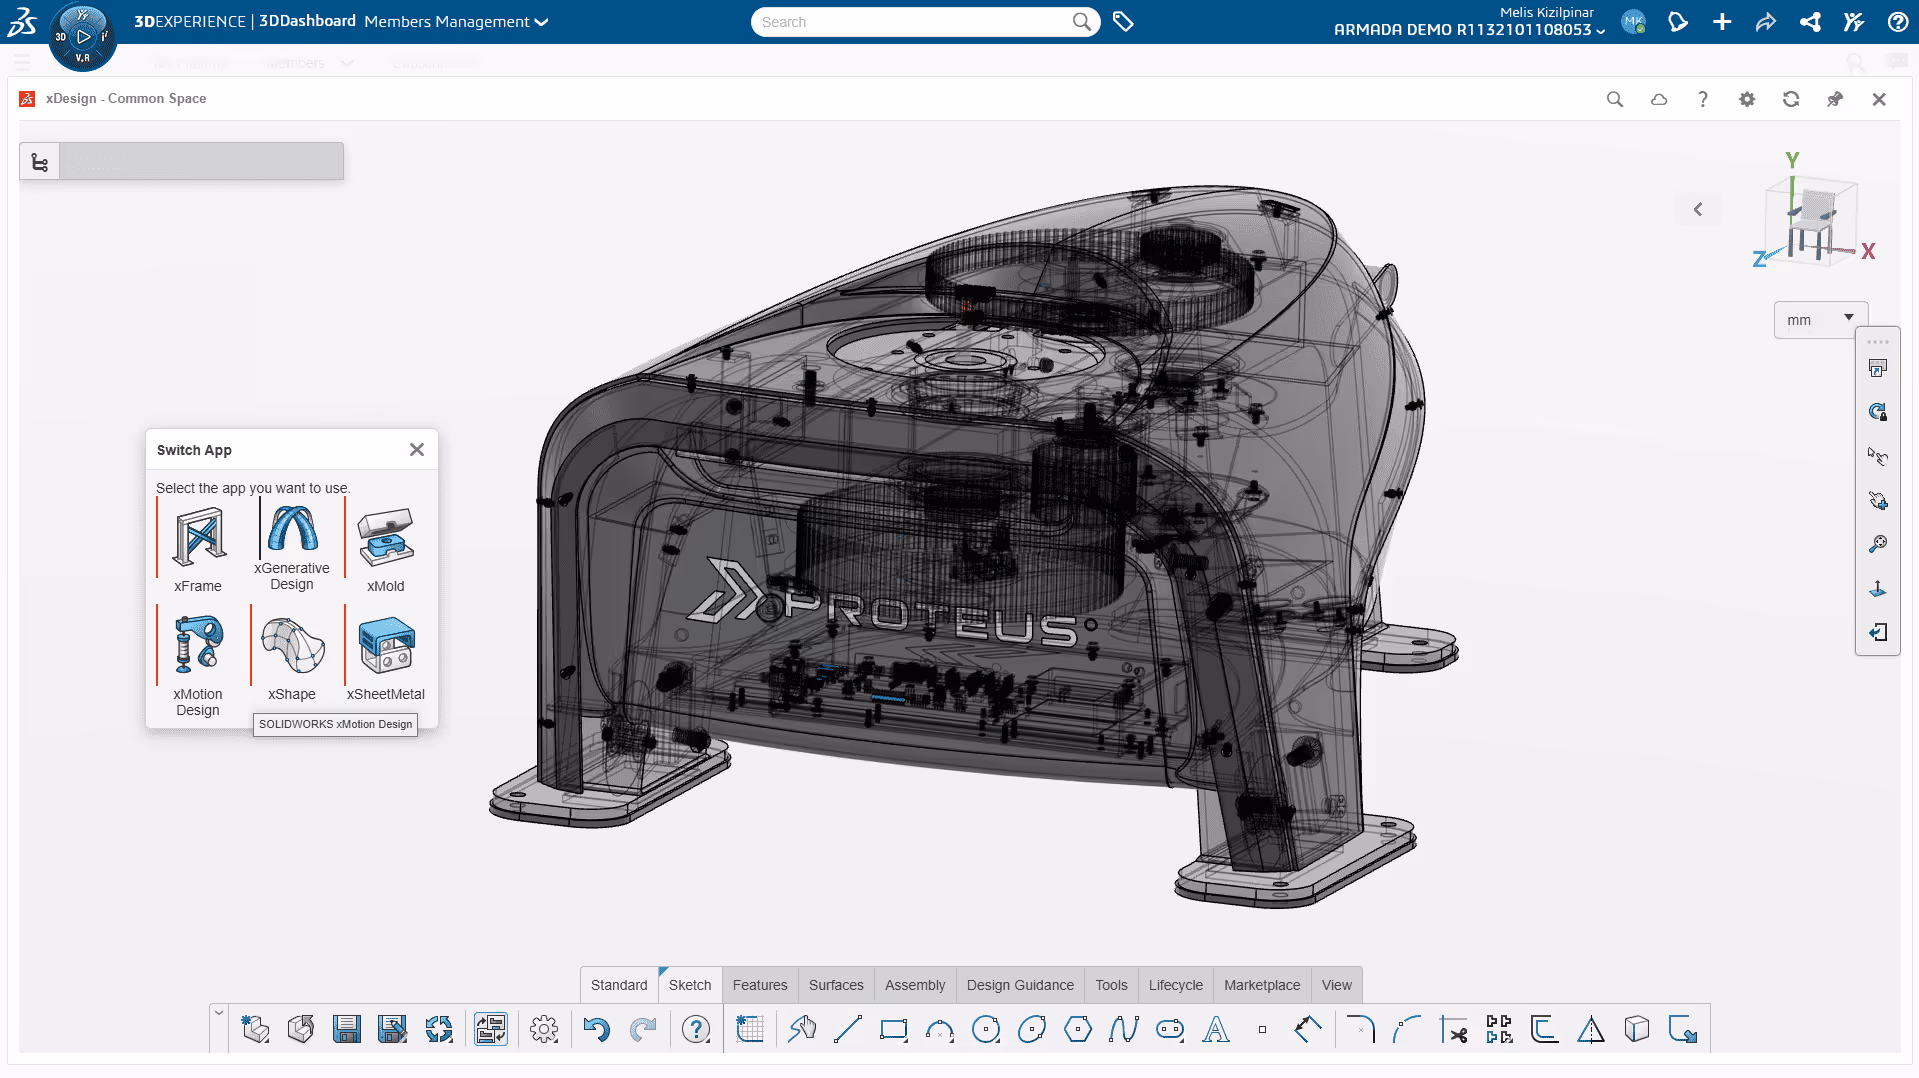Undo the last action
The image size is (1919, 1078).
tap(597, 1029)
